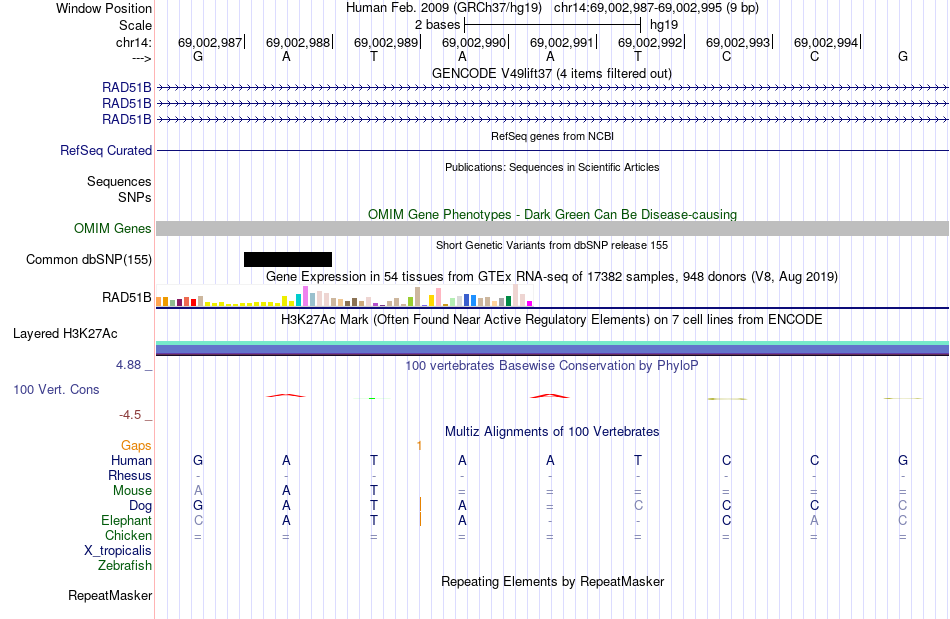Click the Common dbSNP(155) label
The image size is (950, 619).
tap(88, 259)
